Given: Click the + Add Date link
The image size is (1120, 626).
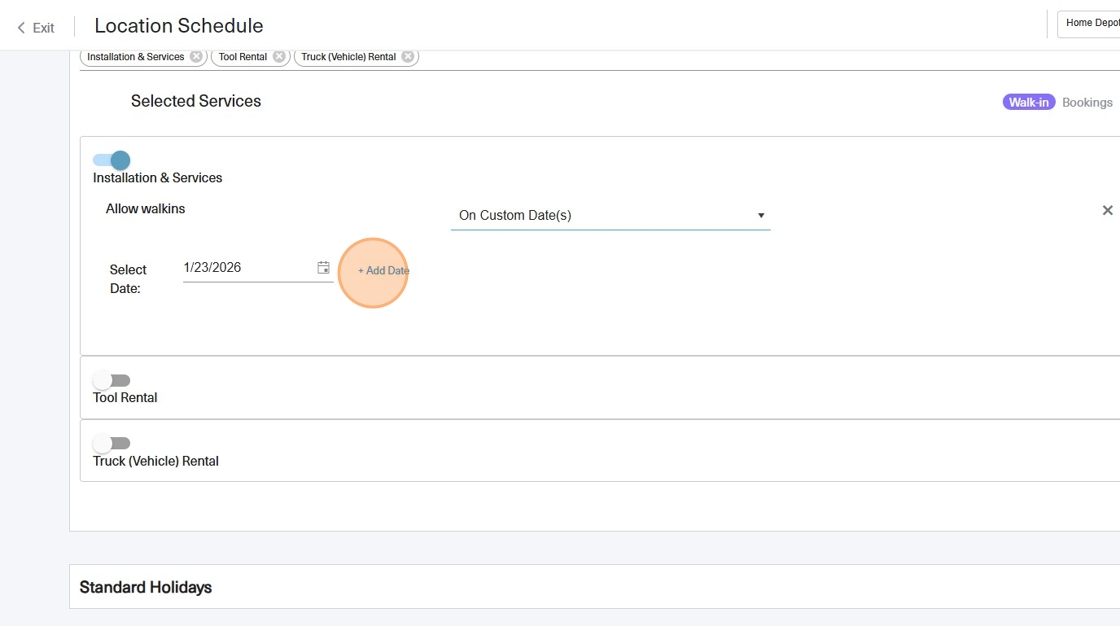Looking at the screenshot, I should tap(383, 271).
